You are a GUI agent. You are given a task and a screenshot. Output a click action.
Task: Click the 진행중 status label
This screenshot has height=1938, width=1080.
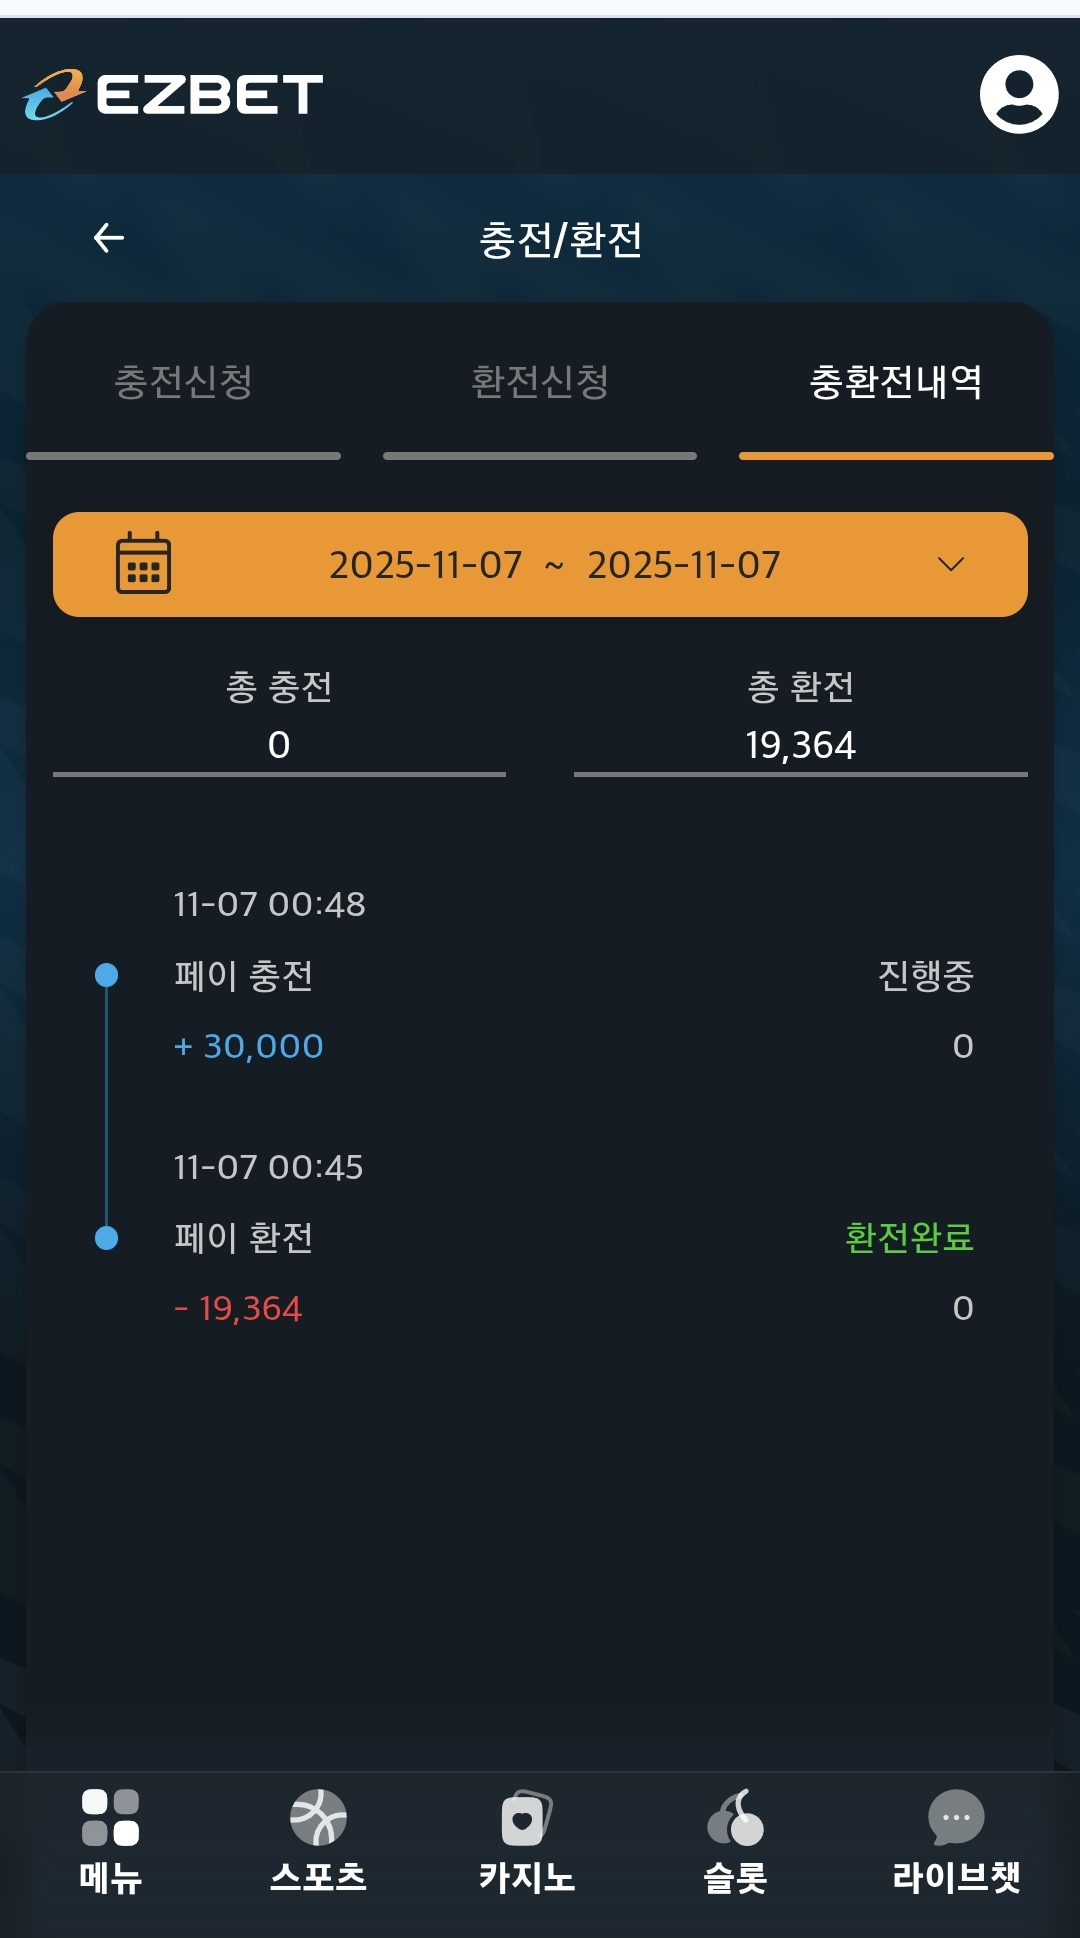point(925,976)
